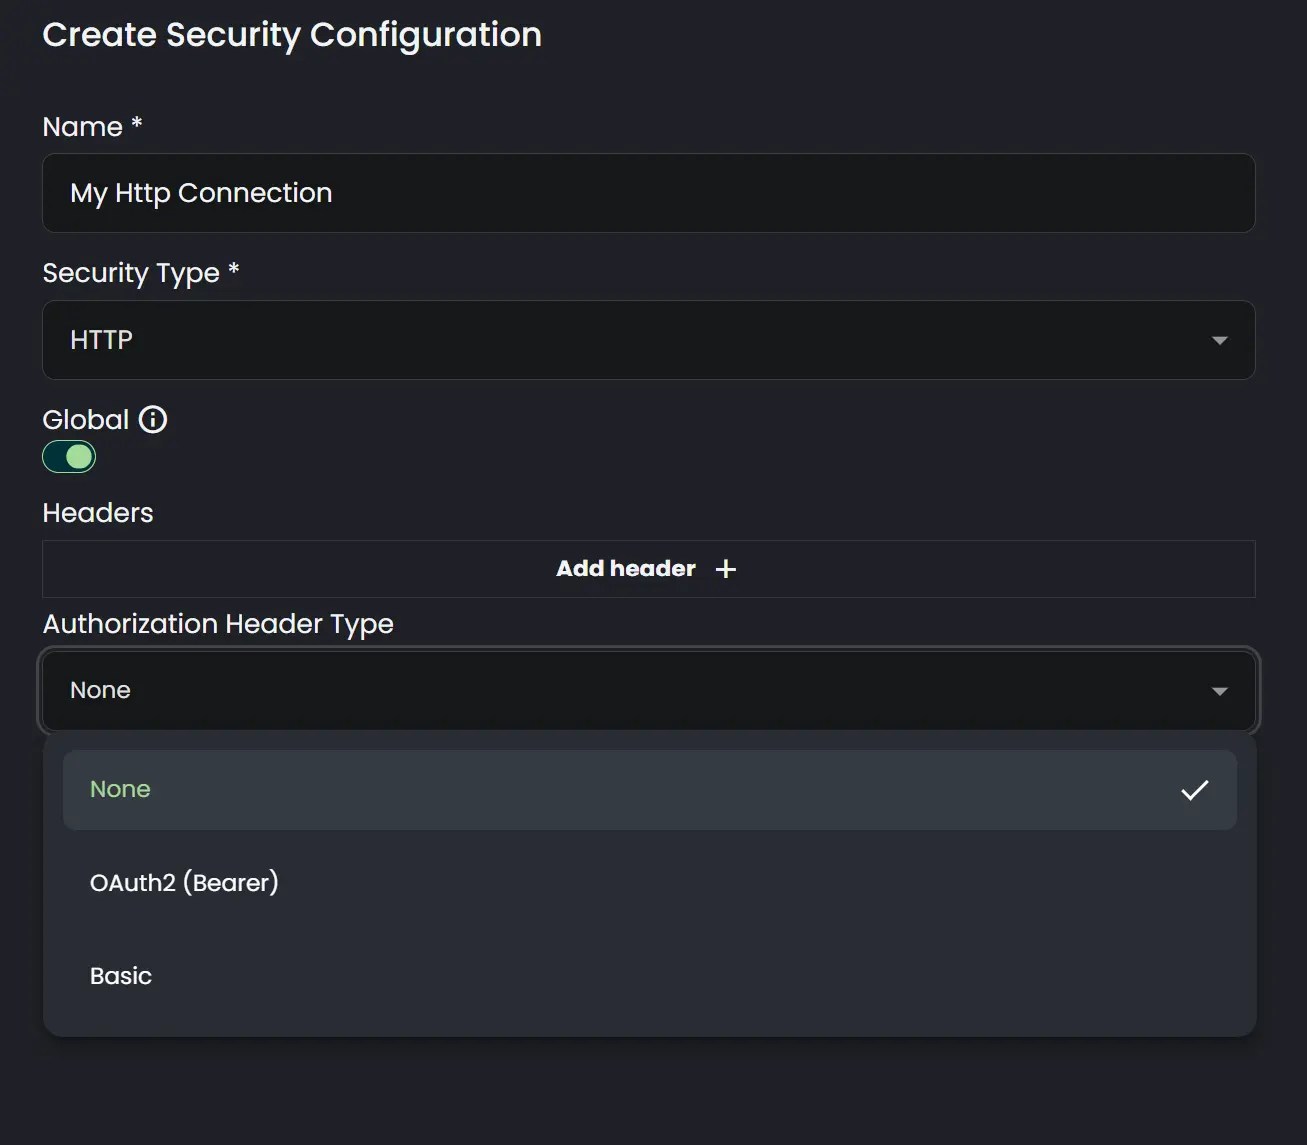Click the plus icon to add a header
The width and height of the screenshot is (1307, 1145).
[x=726, y=568]
